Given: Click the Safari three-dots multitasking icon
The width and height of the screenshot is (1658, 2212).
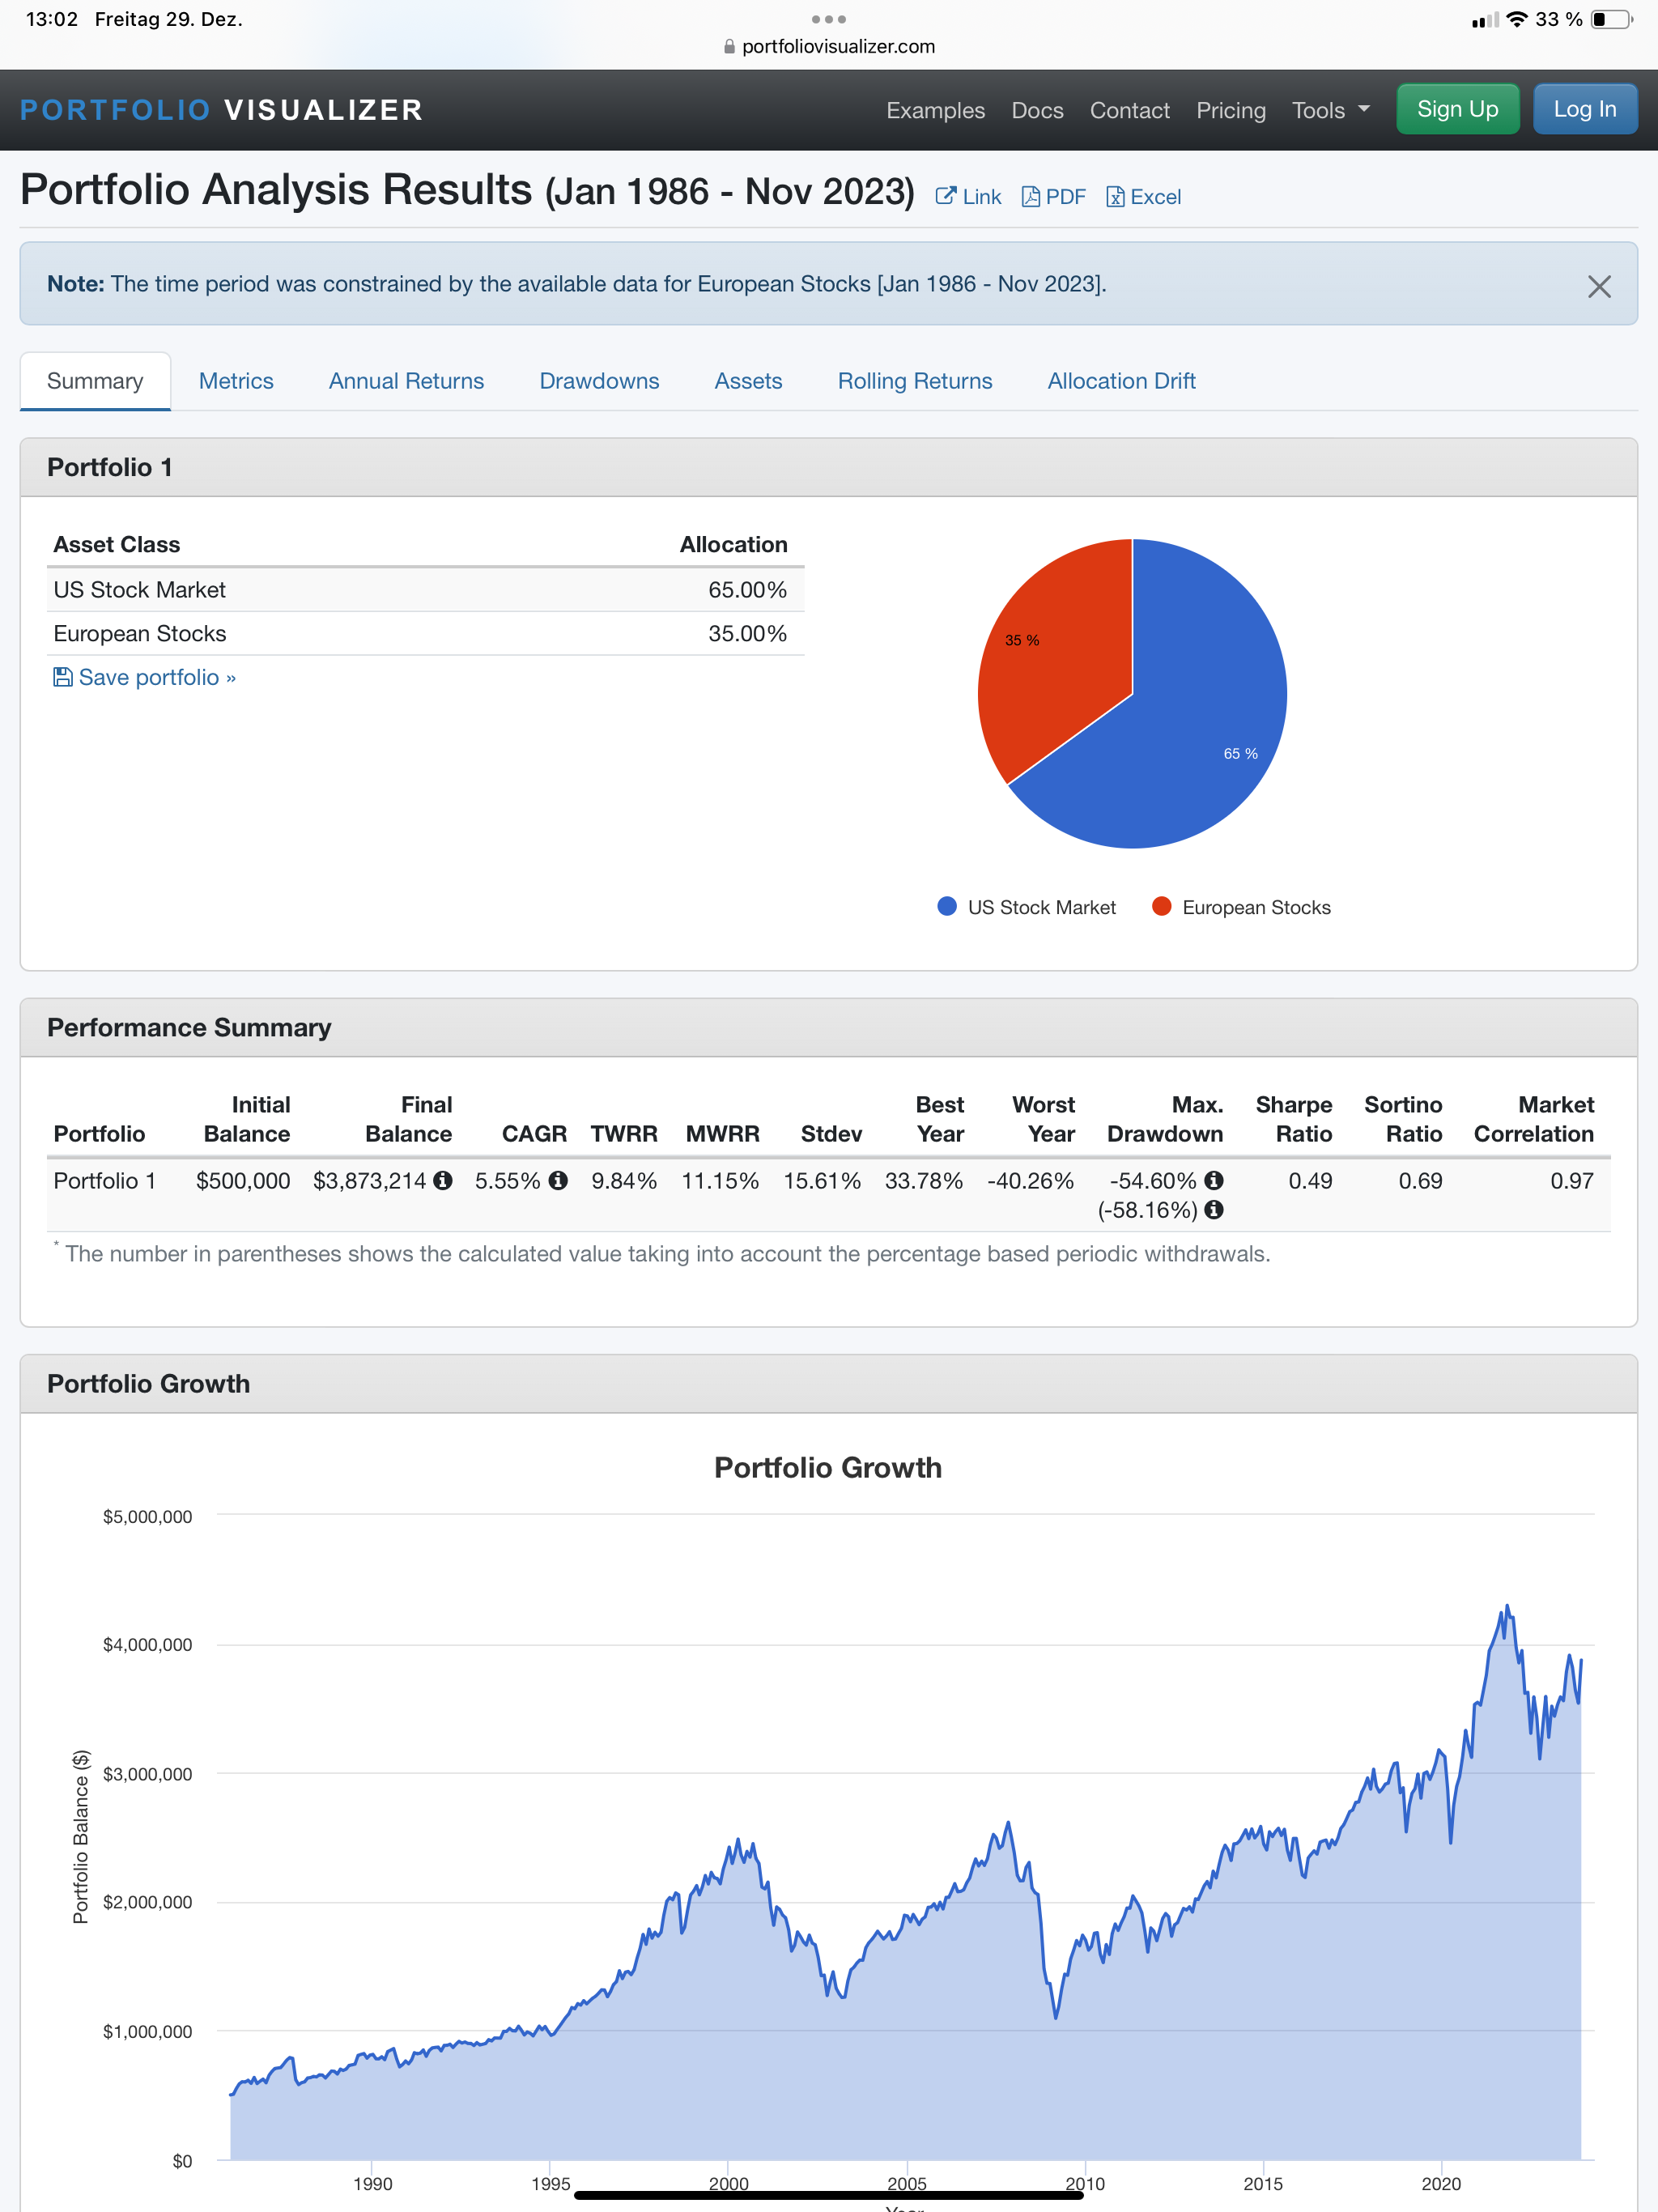Looking at the screenshot, I should (x=828, y=19).
